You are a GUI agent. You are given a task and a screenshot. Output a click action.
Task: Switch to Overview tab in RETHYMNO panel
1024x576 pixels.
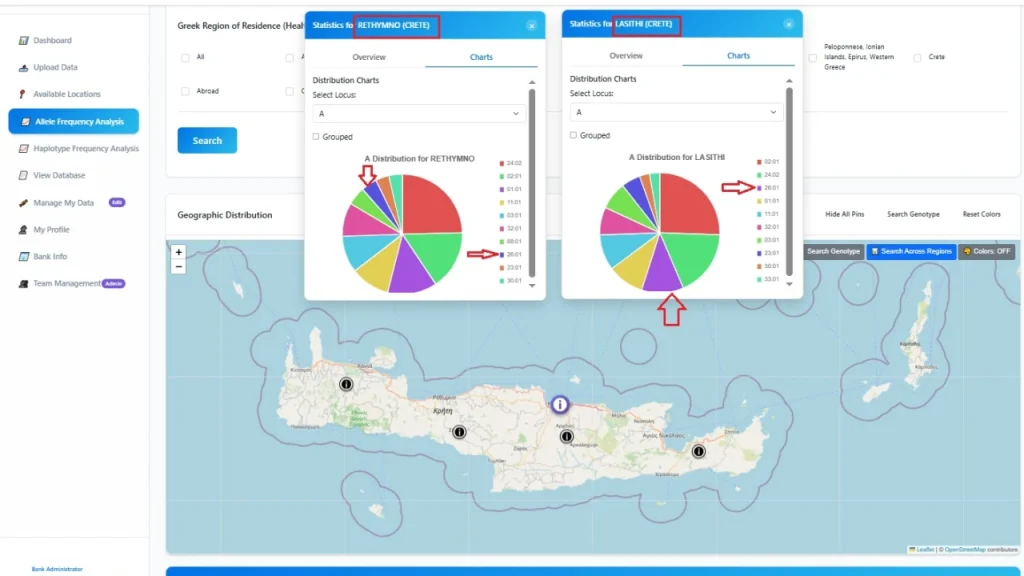369,57
